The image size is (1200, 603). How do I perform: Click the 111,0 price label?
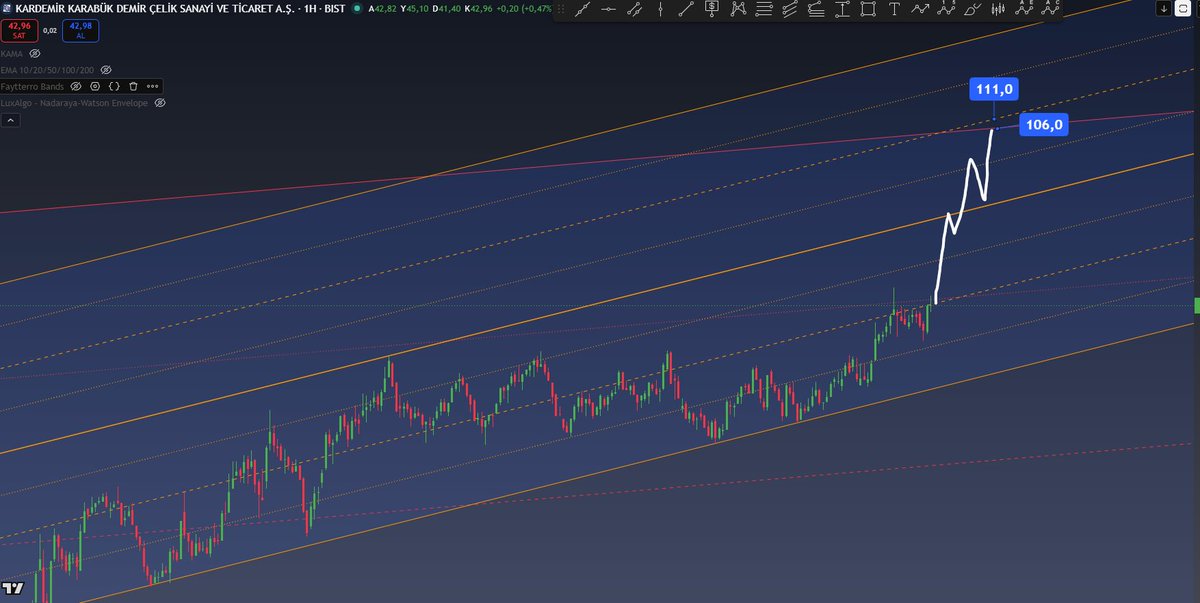994,90
